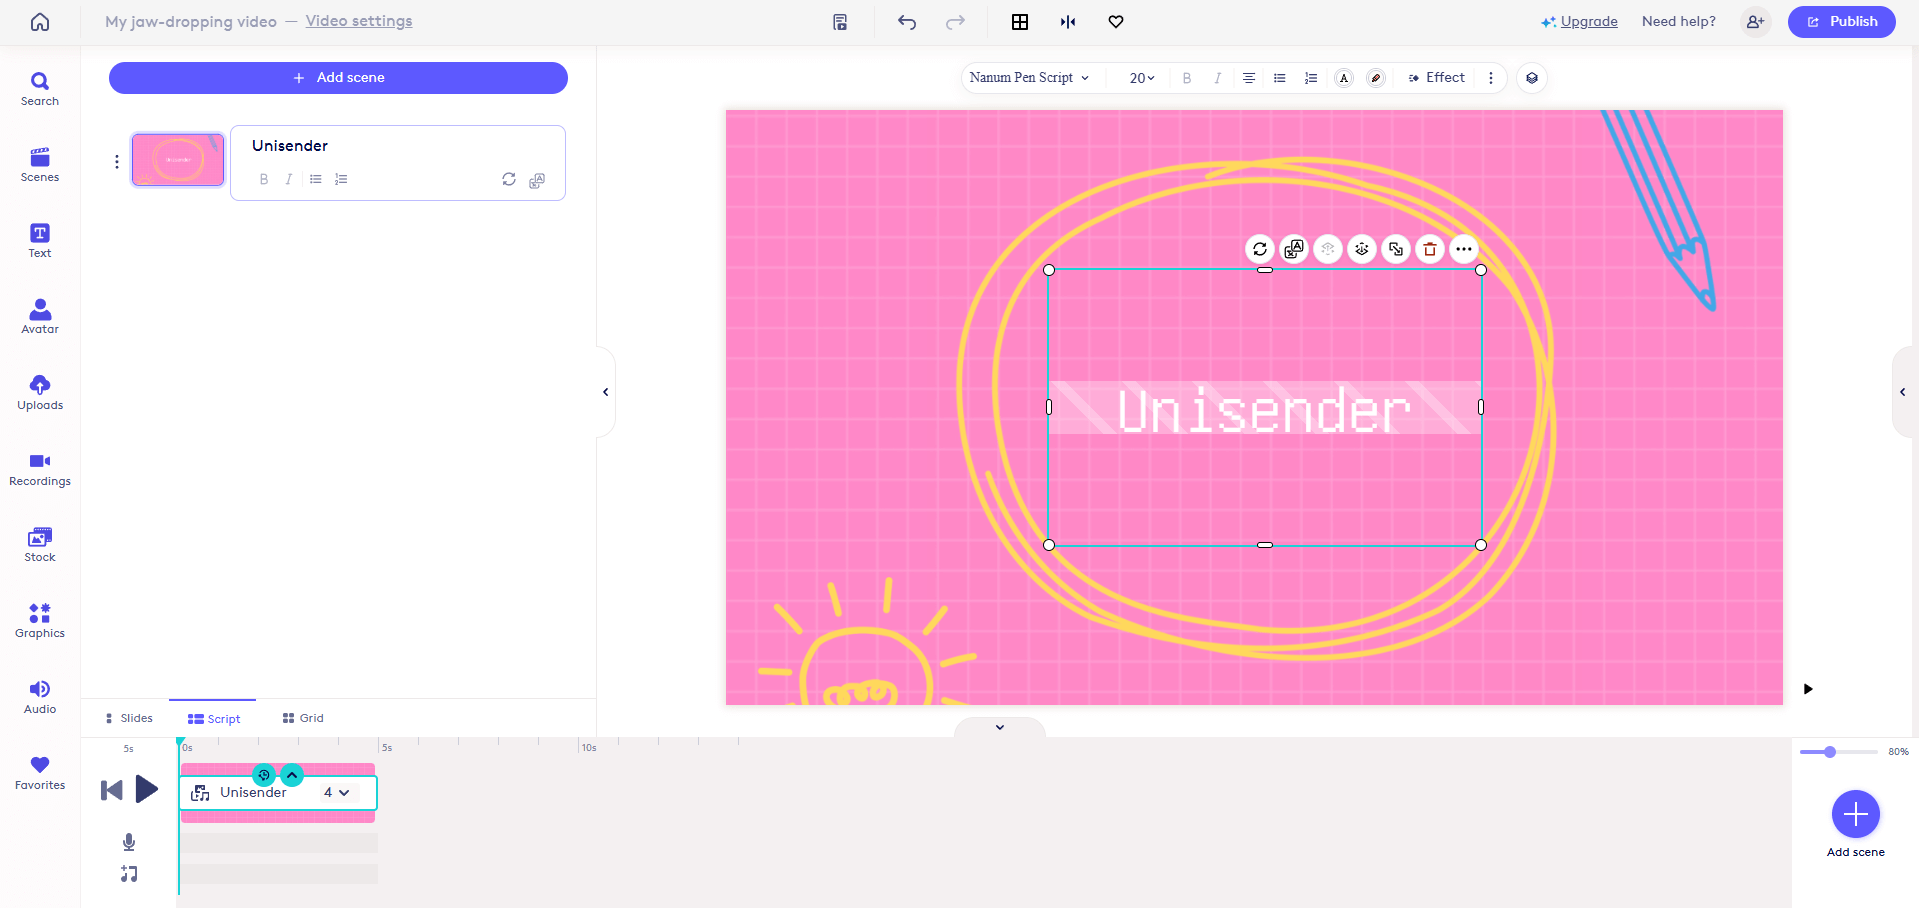
Task: Toggle italic in text formatting toolbar
Action: click(x=1217, y=78)
